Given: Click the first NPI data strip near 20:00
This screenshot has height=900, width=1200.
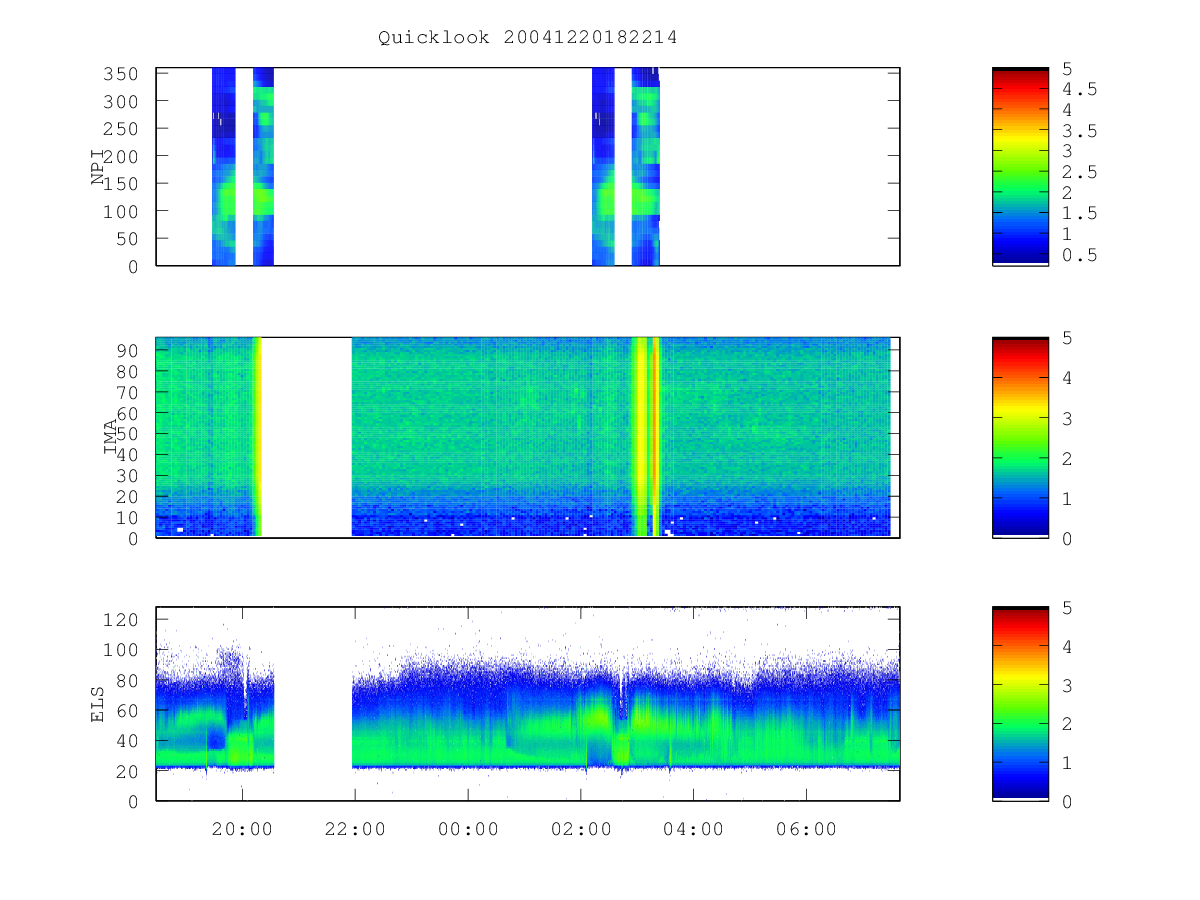Looking at the screenshot, I should (x=223, y=166).
